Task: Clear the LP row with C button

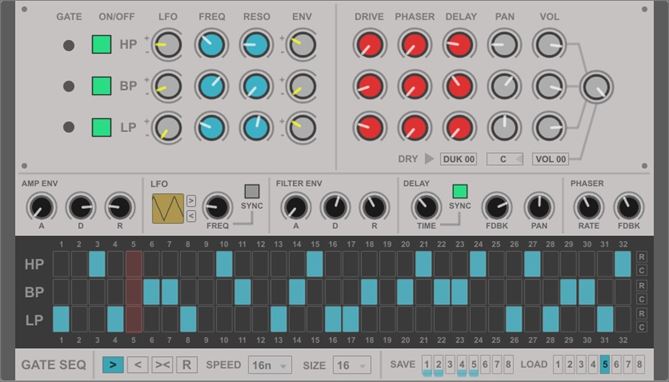Action: (641, 327)
